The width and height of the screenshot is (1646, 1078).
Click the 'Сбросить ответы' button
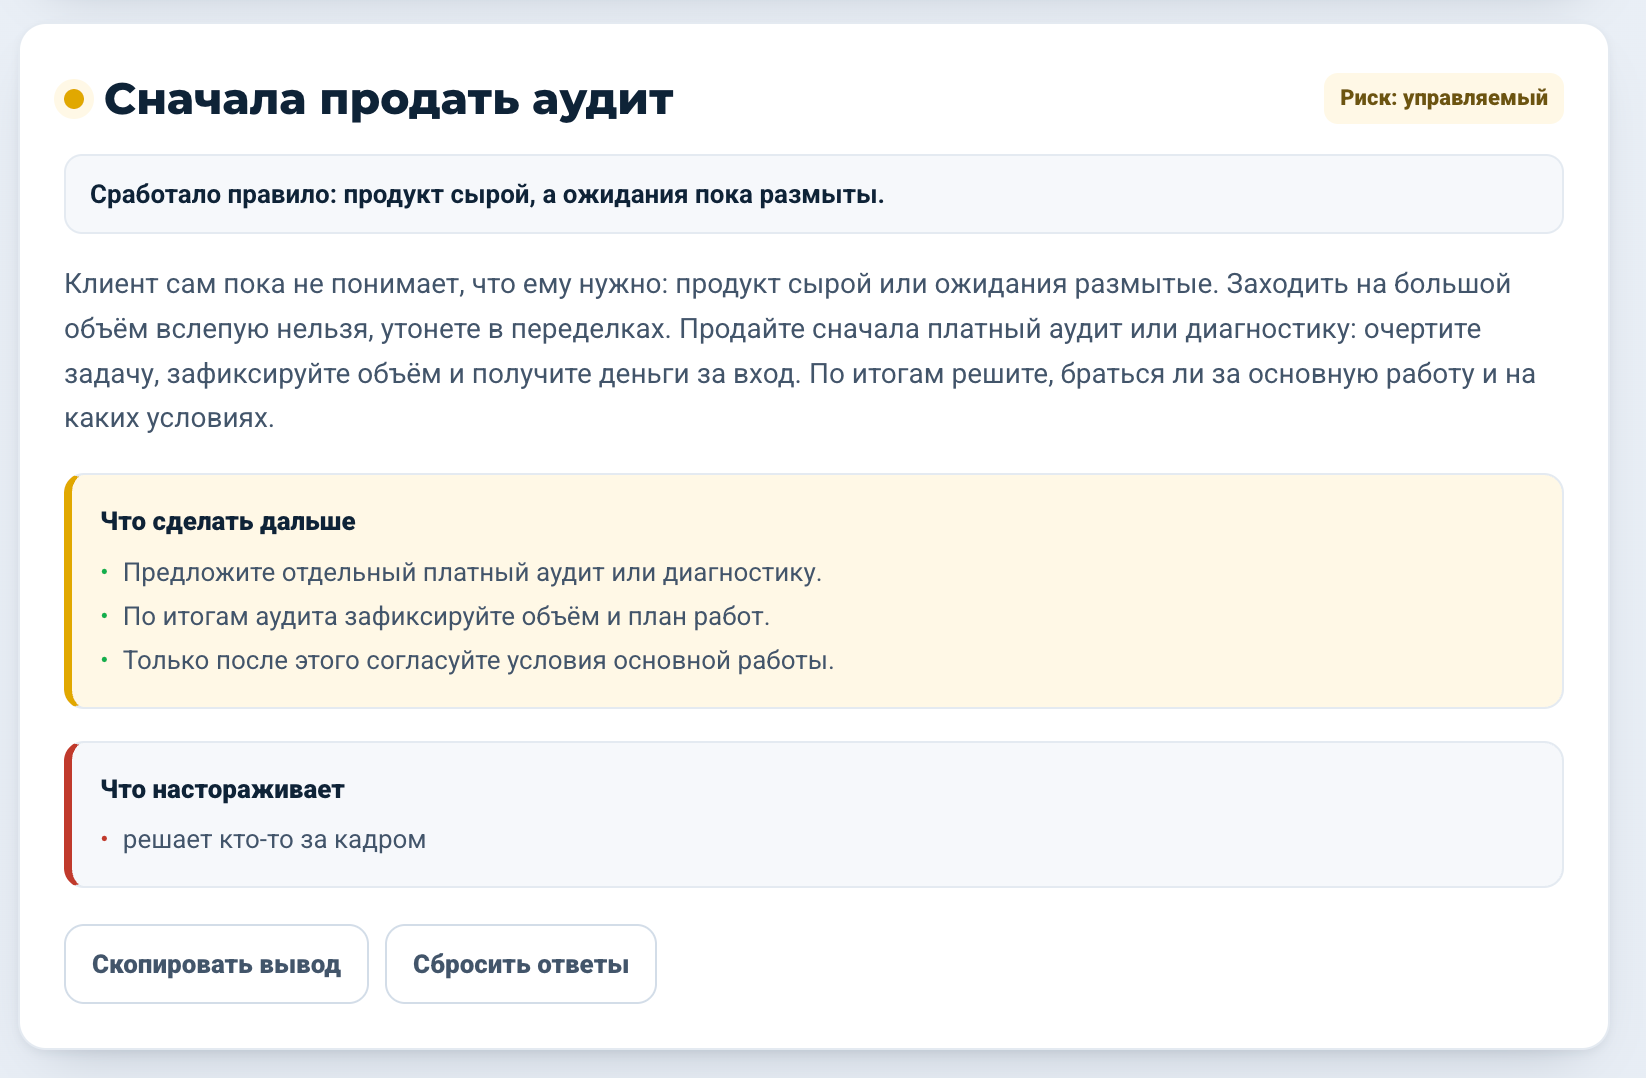521,964
